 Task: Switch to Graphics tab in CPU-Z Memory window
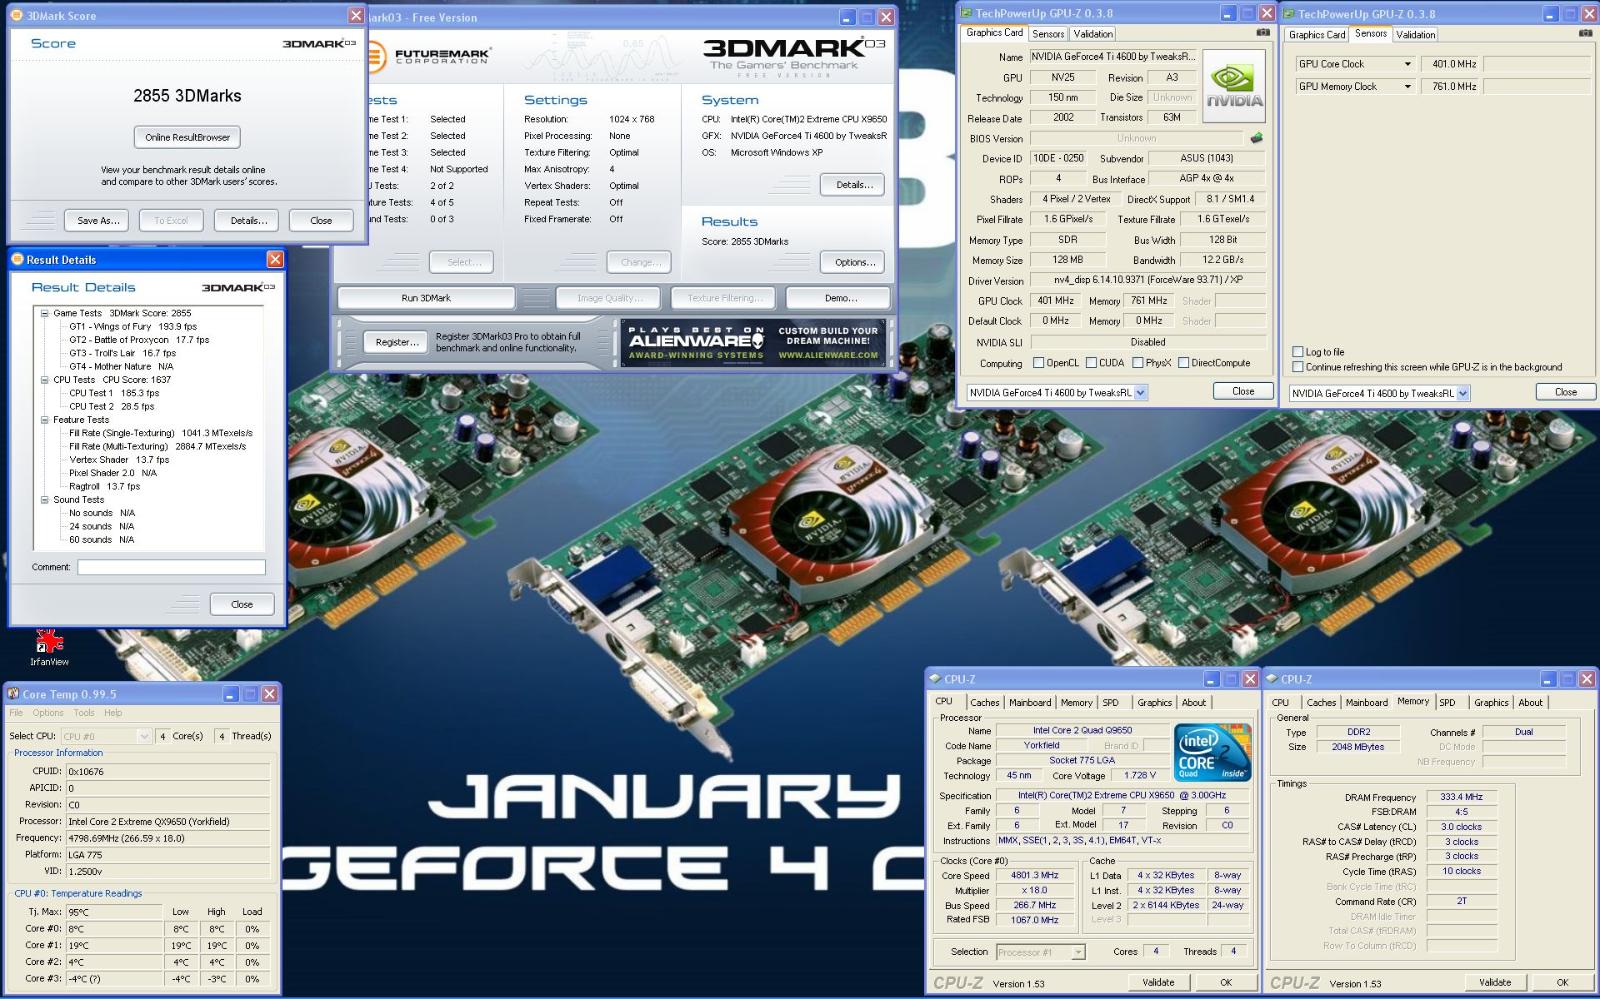tap(1491, 702)
